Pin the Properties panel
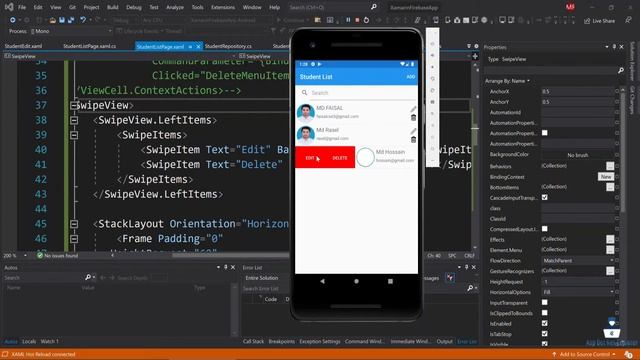640x360 pixels. click(x=614, y=47)
